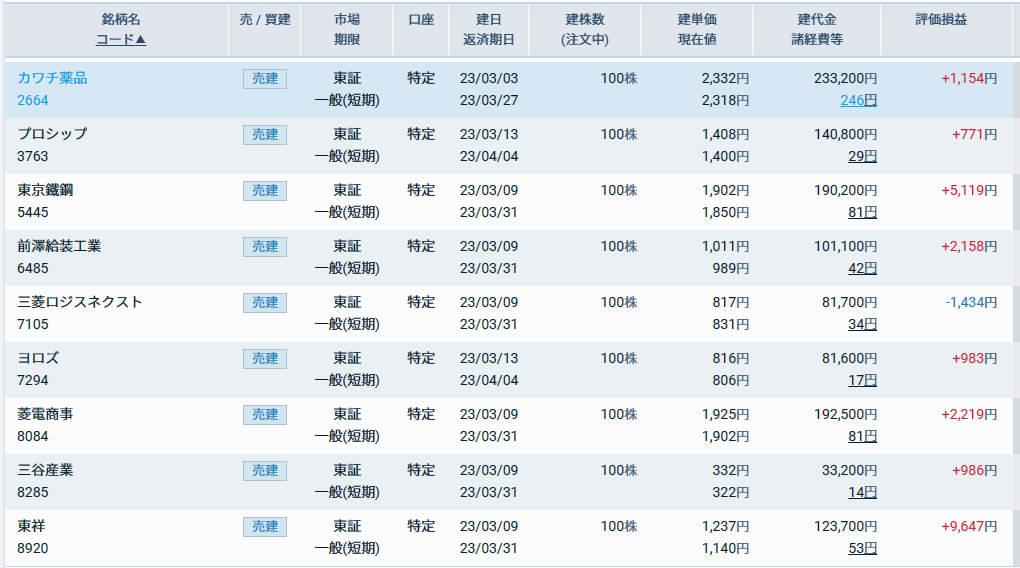
Task: Select the 菱電商事 stock name
Action: (x=45, y=414)
